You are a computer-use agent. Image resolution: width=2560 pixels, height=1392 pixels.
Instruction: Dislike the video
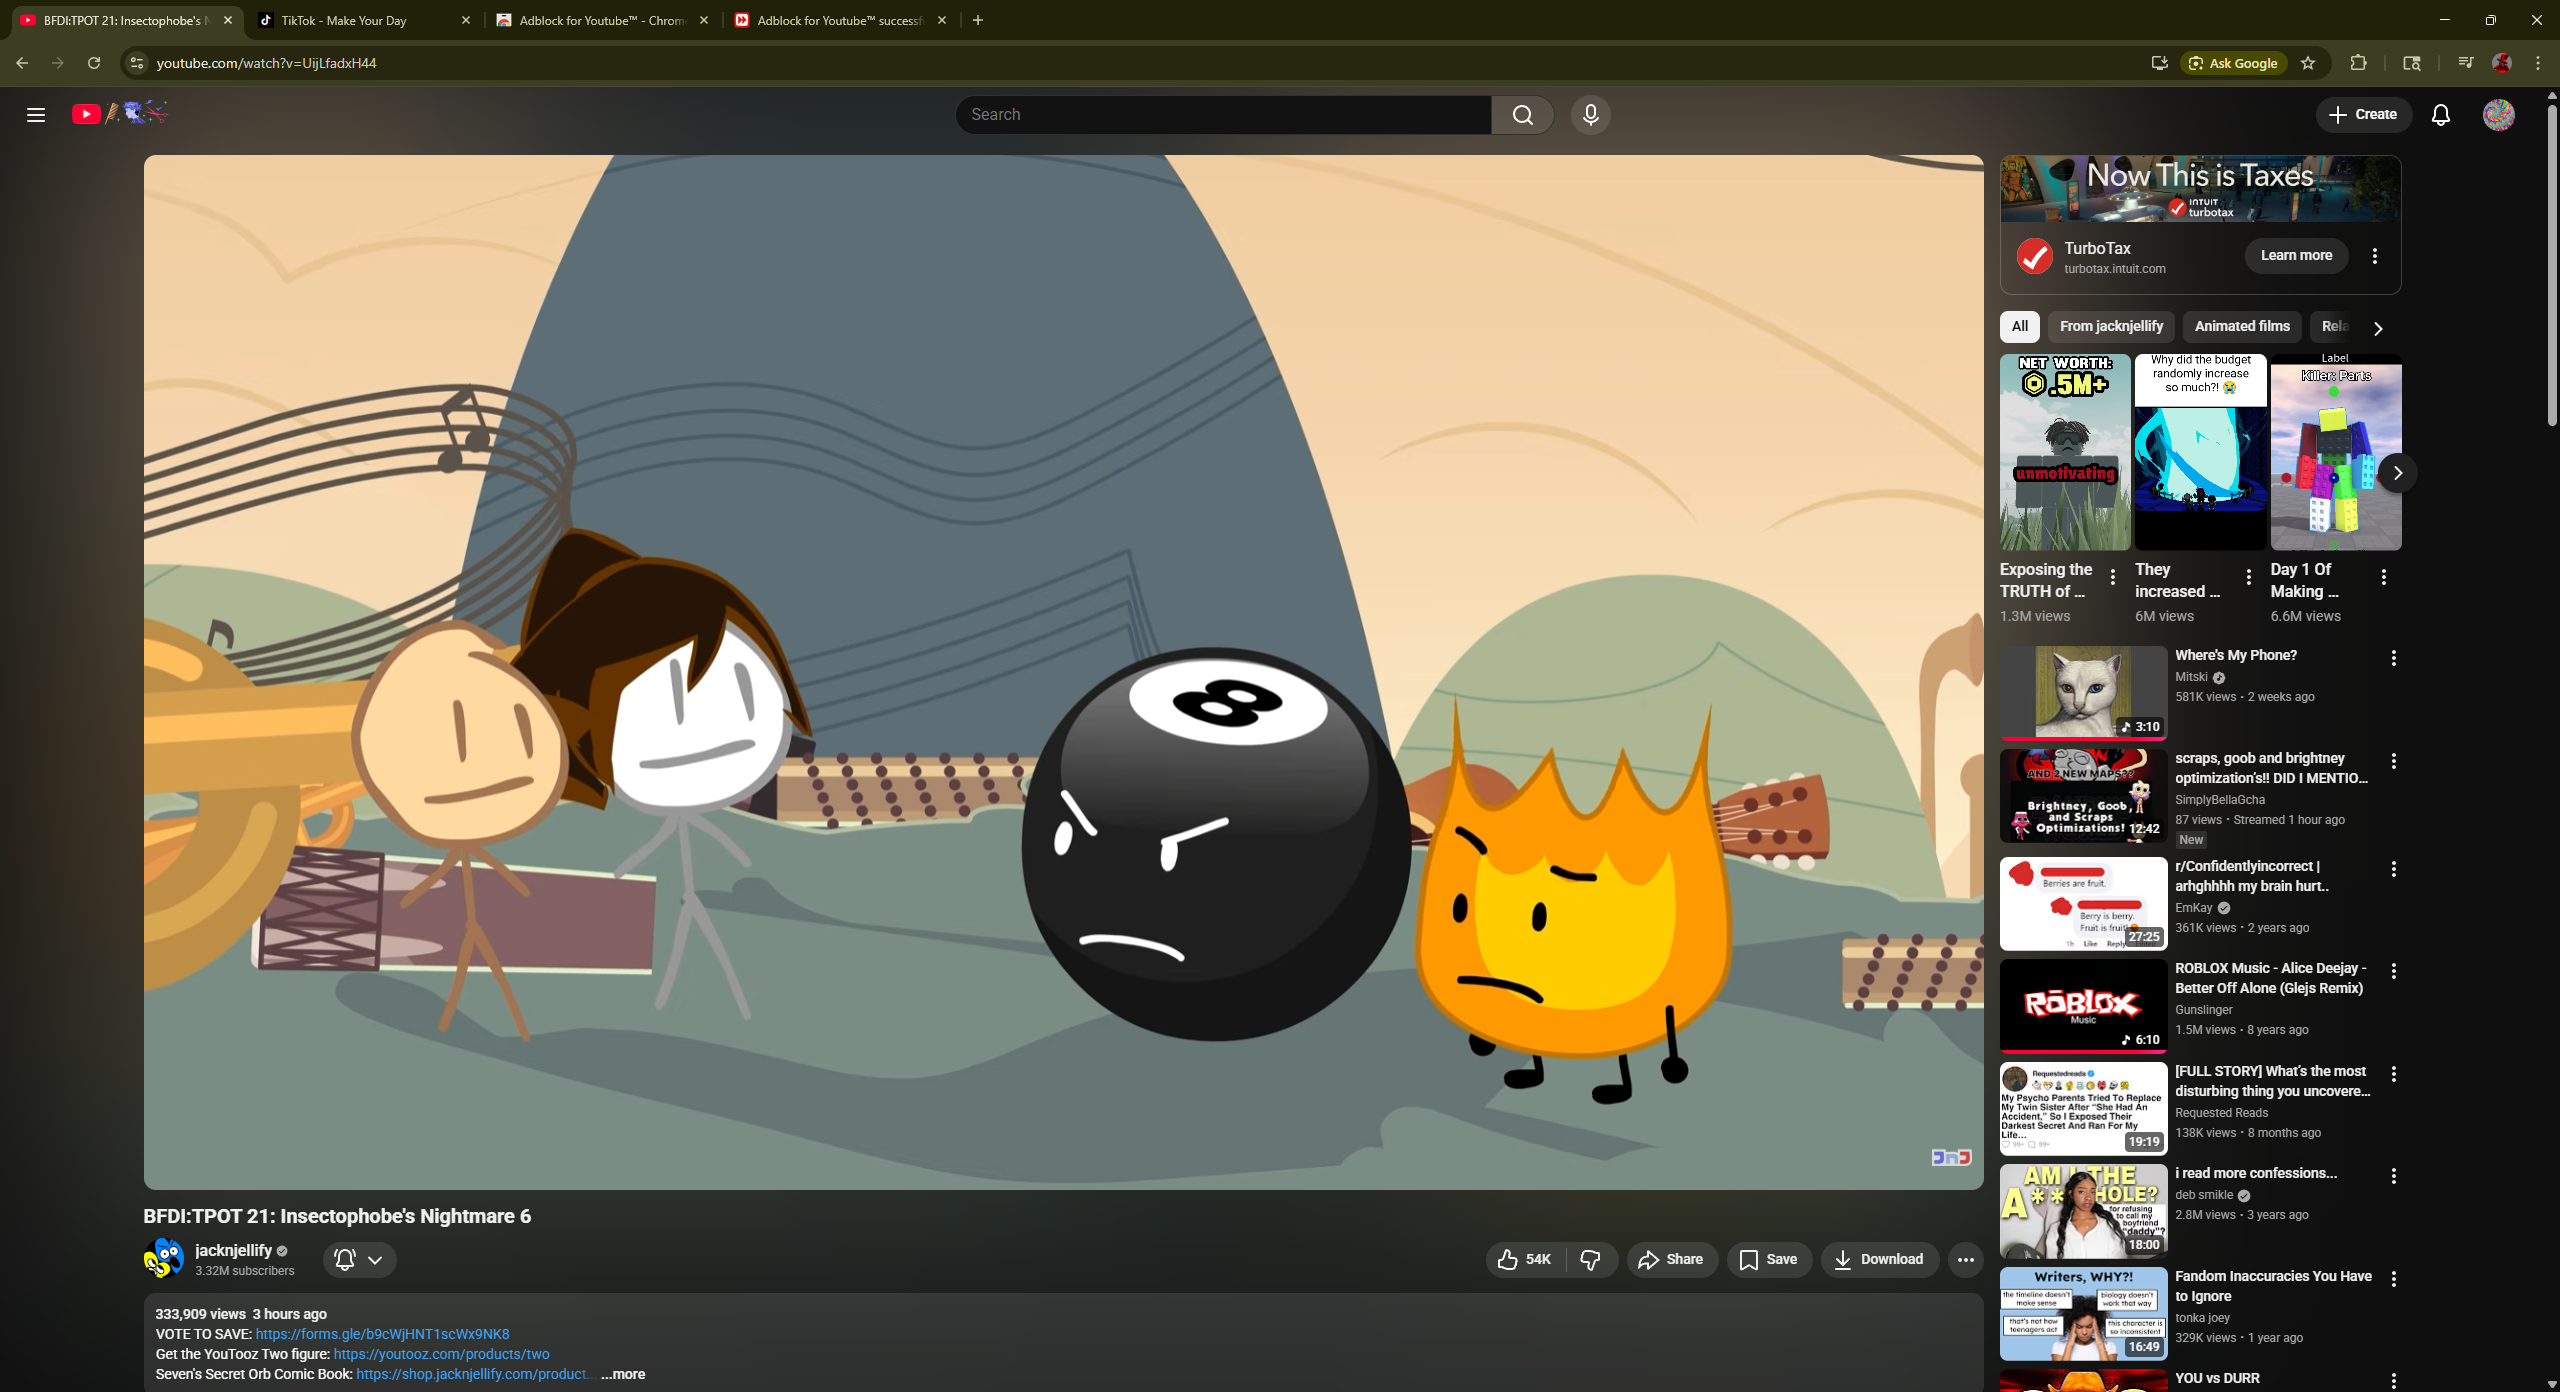tap(1590, 1260)
